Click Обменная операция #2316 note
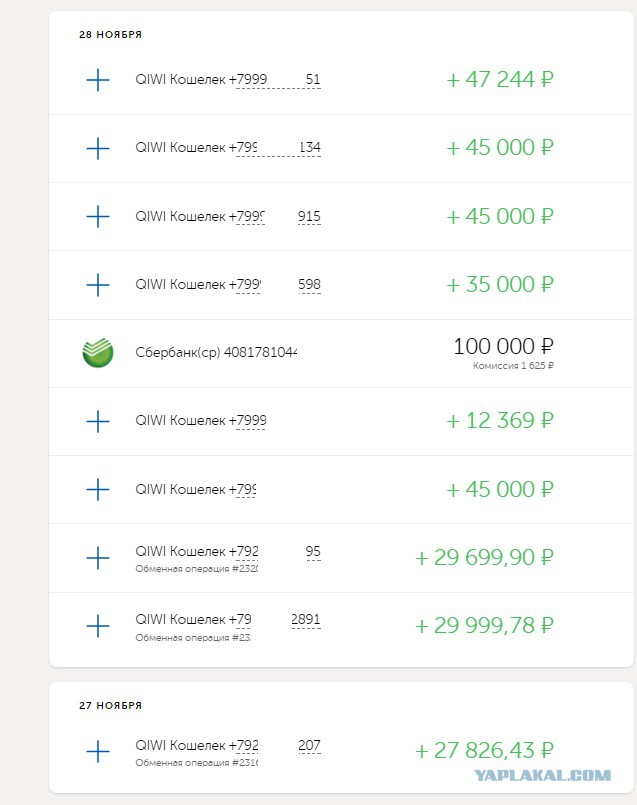 tap(197, 763)
